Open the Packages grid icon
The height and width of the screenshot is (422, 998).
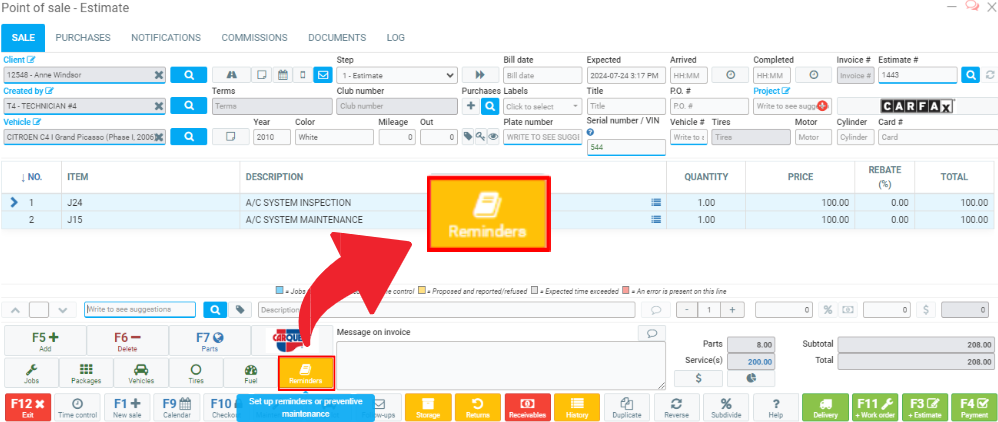point(86,374)
